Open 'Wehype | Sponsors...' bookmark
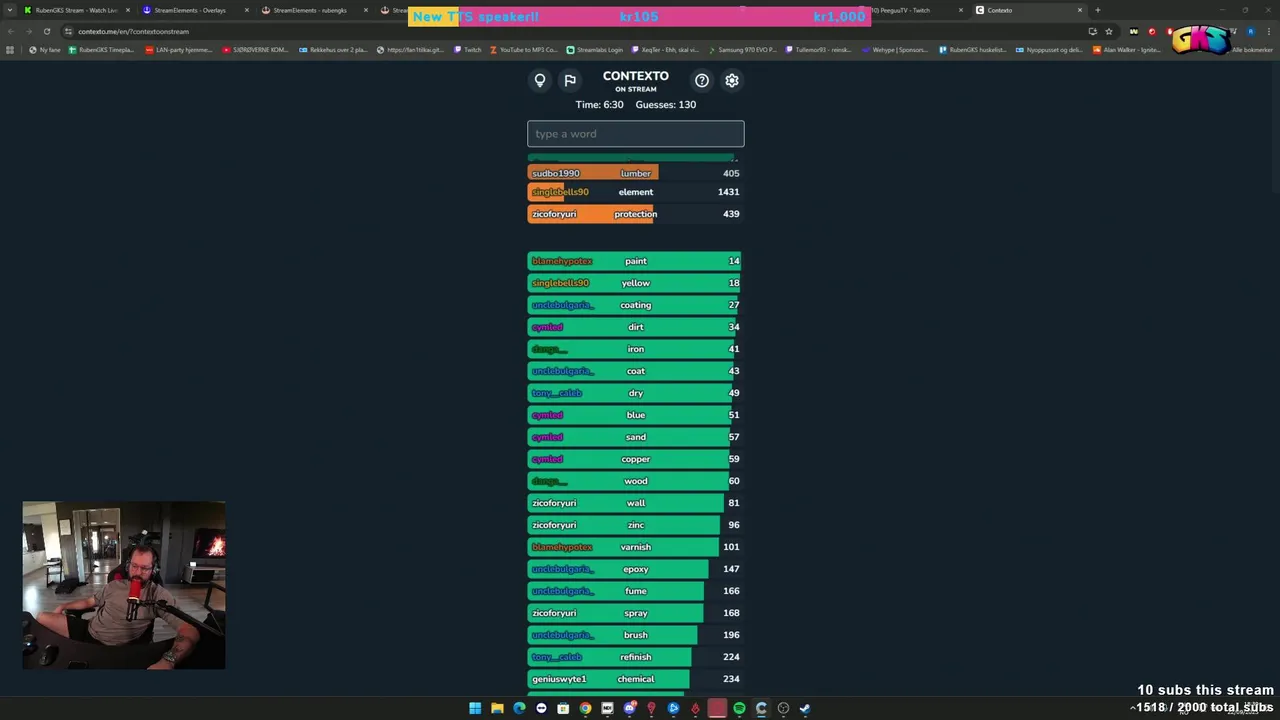The width and height of the screenshot is (1280, 720). coord(894,50)
